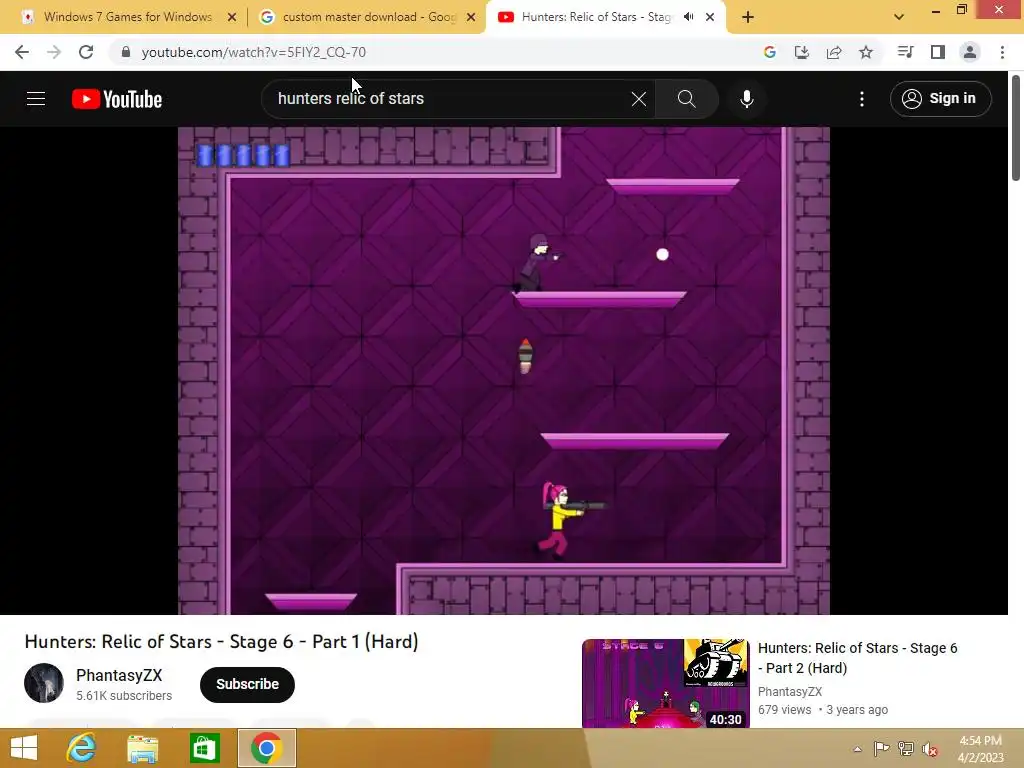Go to YouTube home via logo
This screenshot has width=1024, height=768.
117,99
